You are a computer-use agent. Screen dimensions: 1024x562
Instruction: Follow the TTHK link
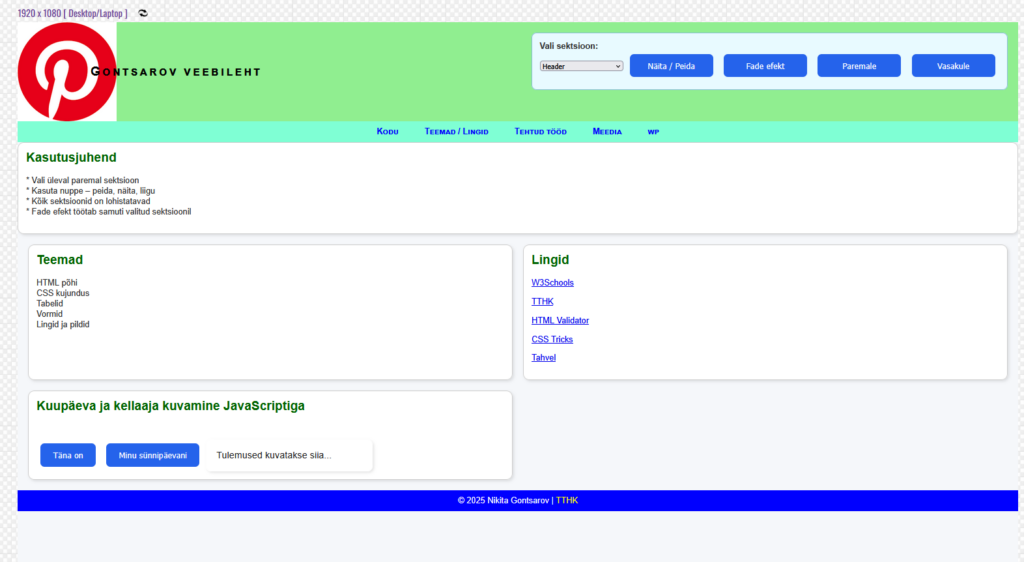pyautogui.click(x=542, y=302)
